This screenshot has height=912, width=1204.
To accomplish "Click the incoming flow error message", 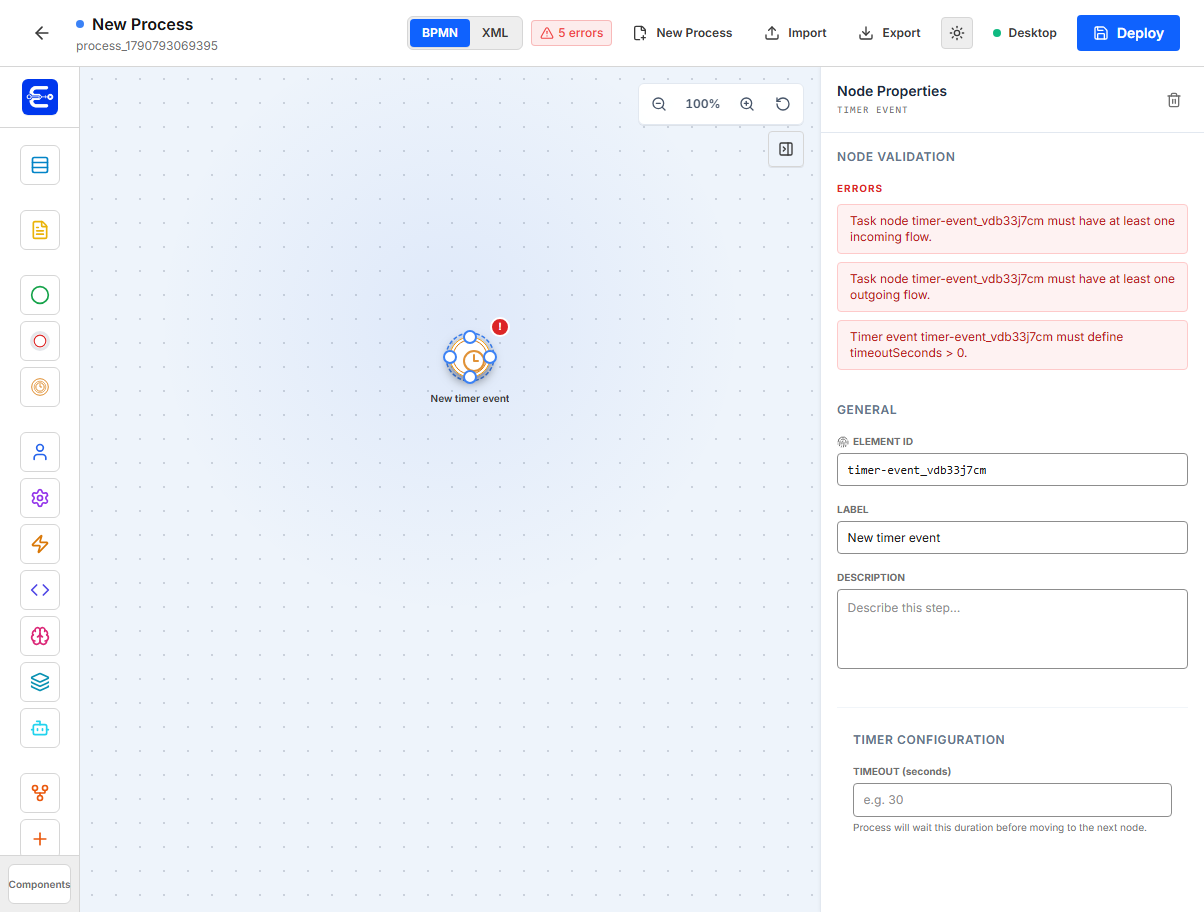I will tap(1012, 229).
